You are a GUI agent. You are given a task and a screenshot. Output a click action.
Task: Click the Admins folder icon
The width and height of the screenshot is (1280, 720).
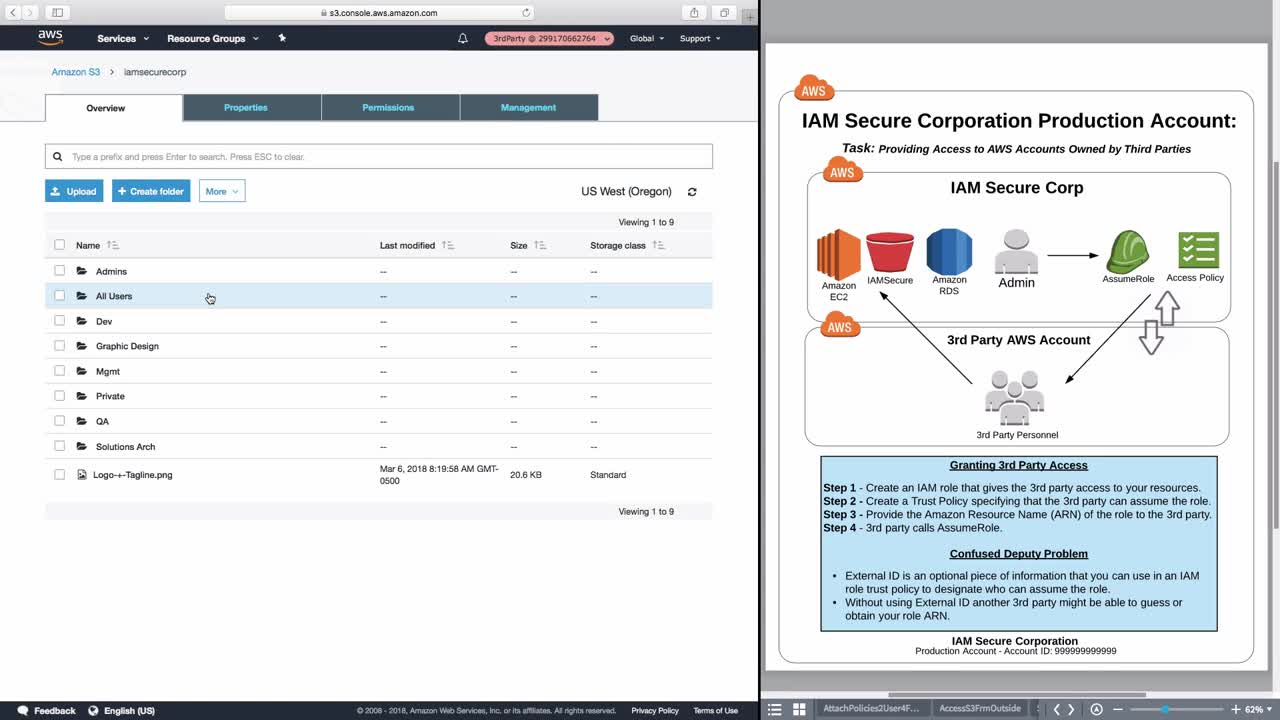click(82, 271)
